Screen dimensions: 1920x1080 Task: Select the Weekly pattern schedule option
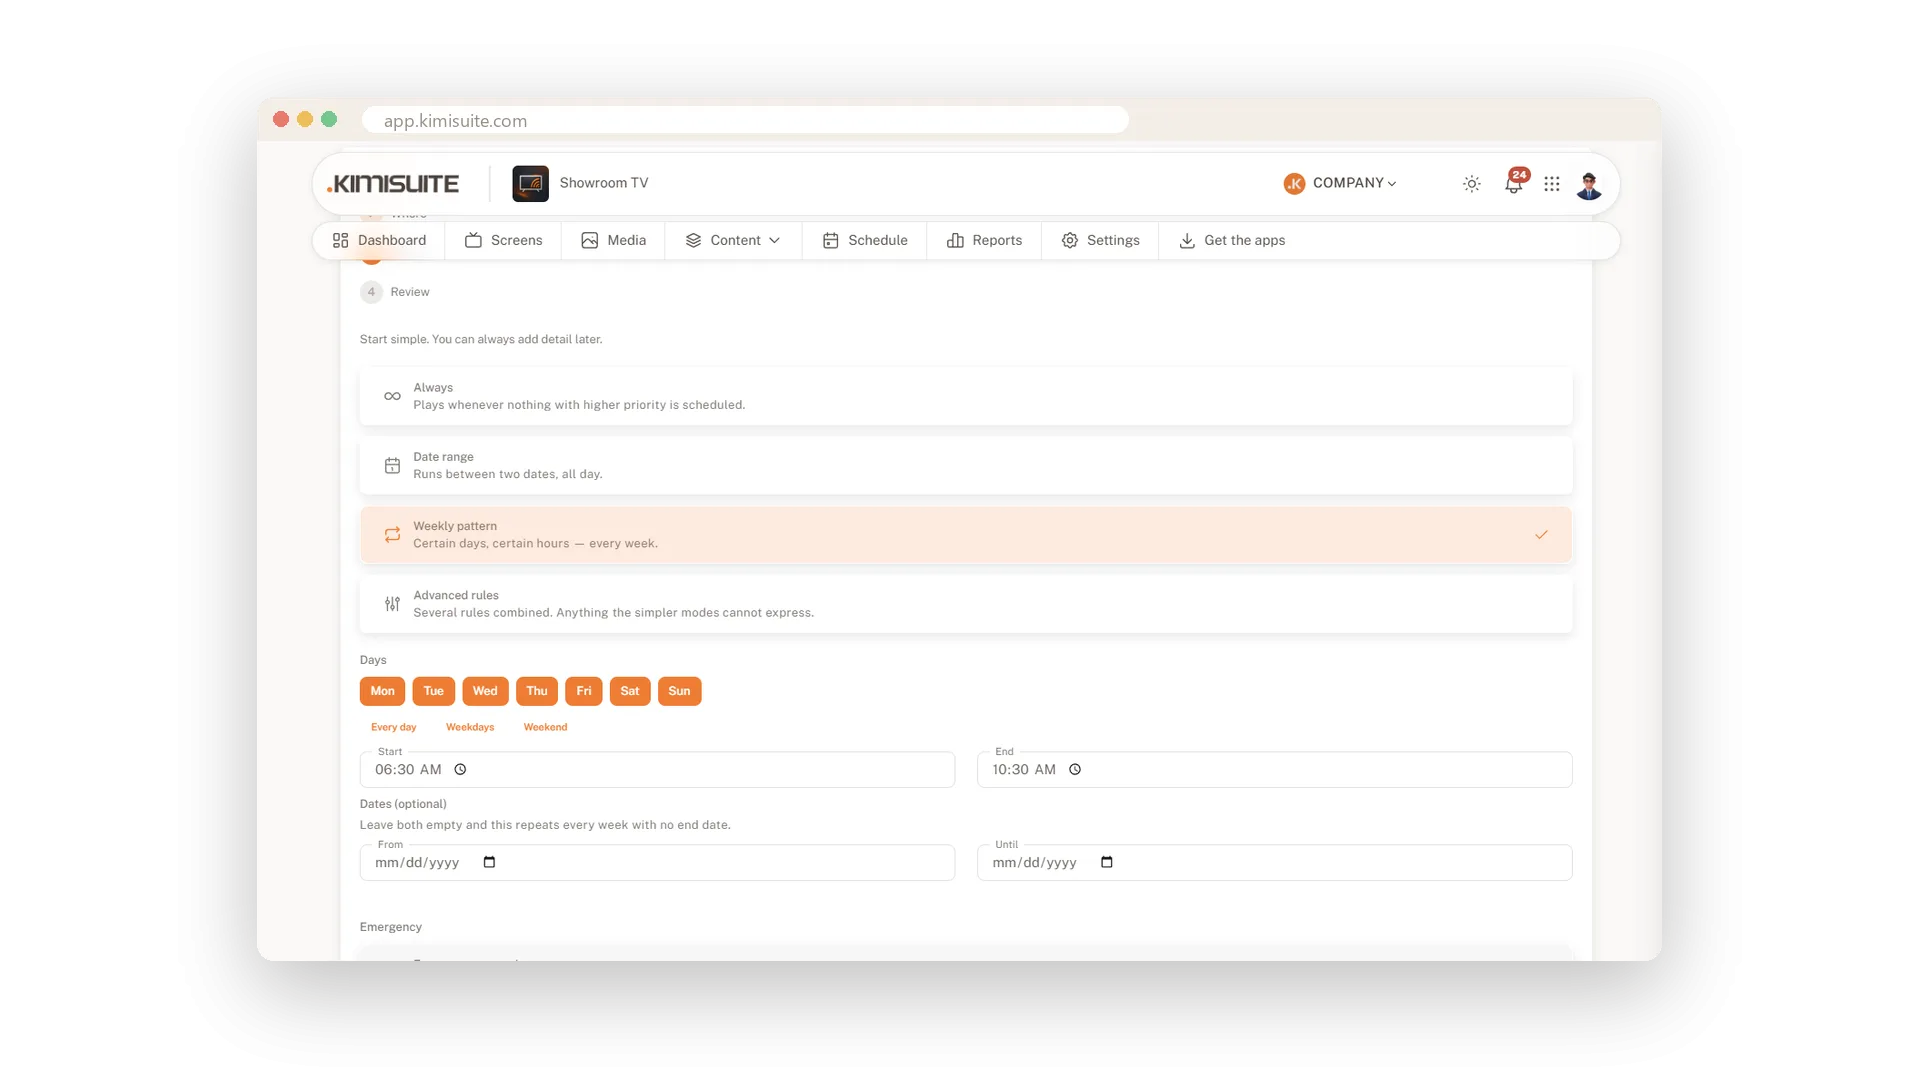click(966, 535)
